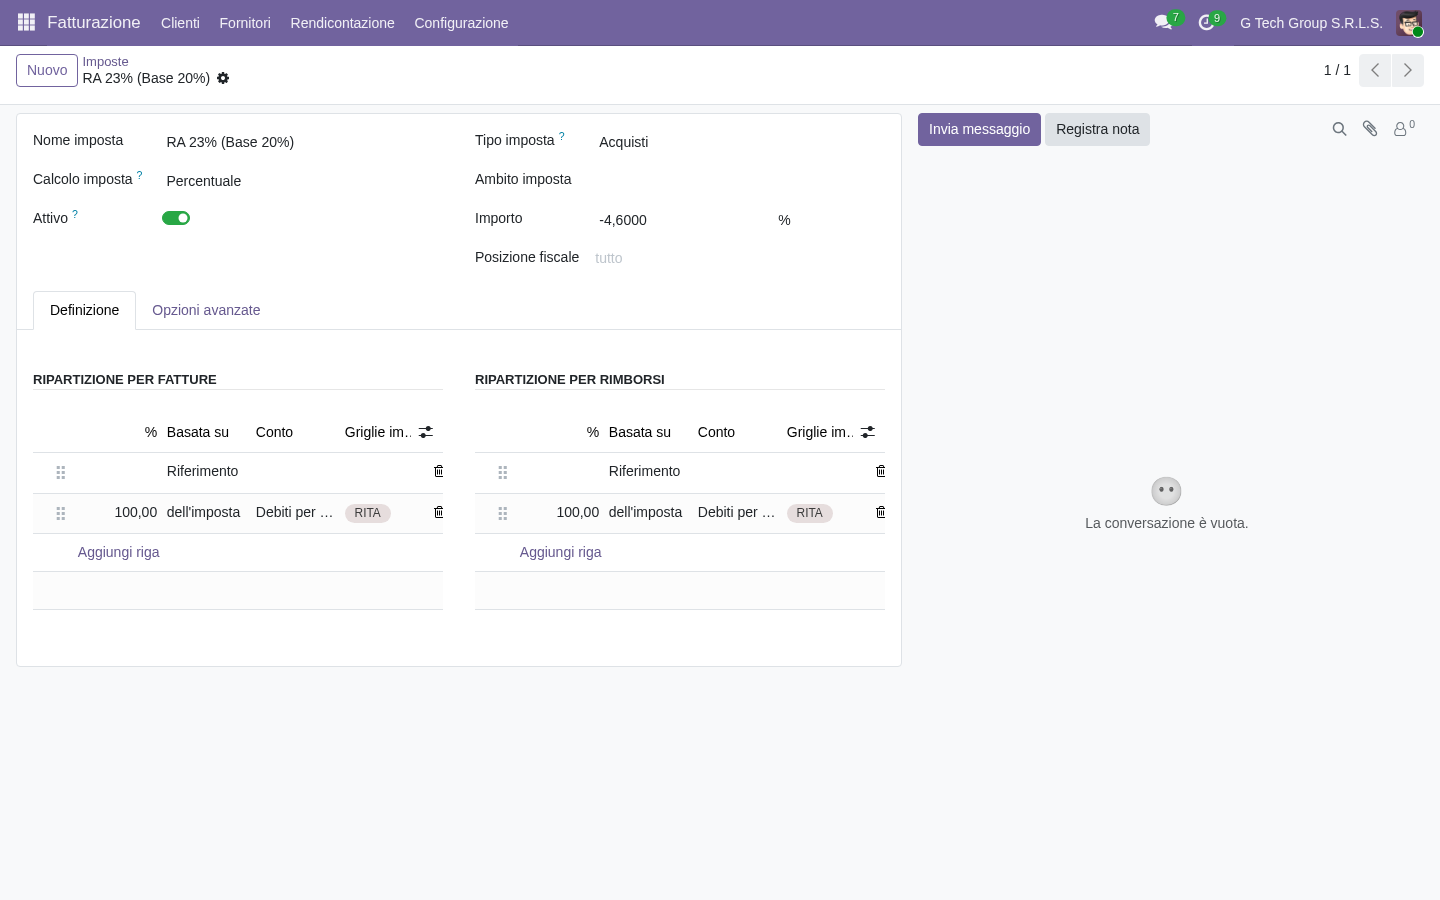The width and height of the screenshot is (1440, 900).
Task: Click the Invia messaggio button
Action: pos(979,129)
